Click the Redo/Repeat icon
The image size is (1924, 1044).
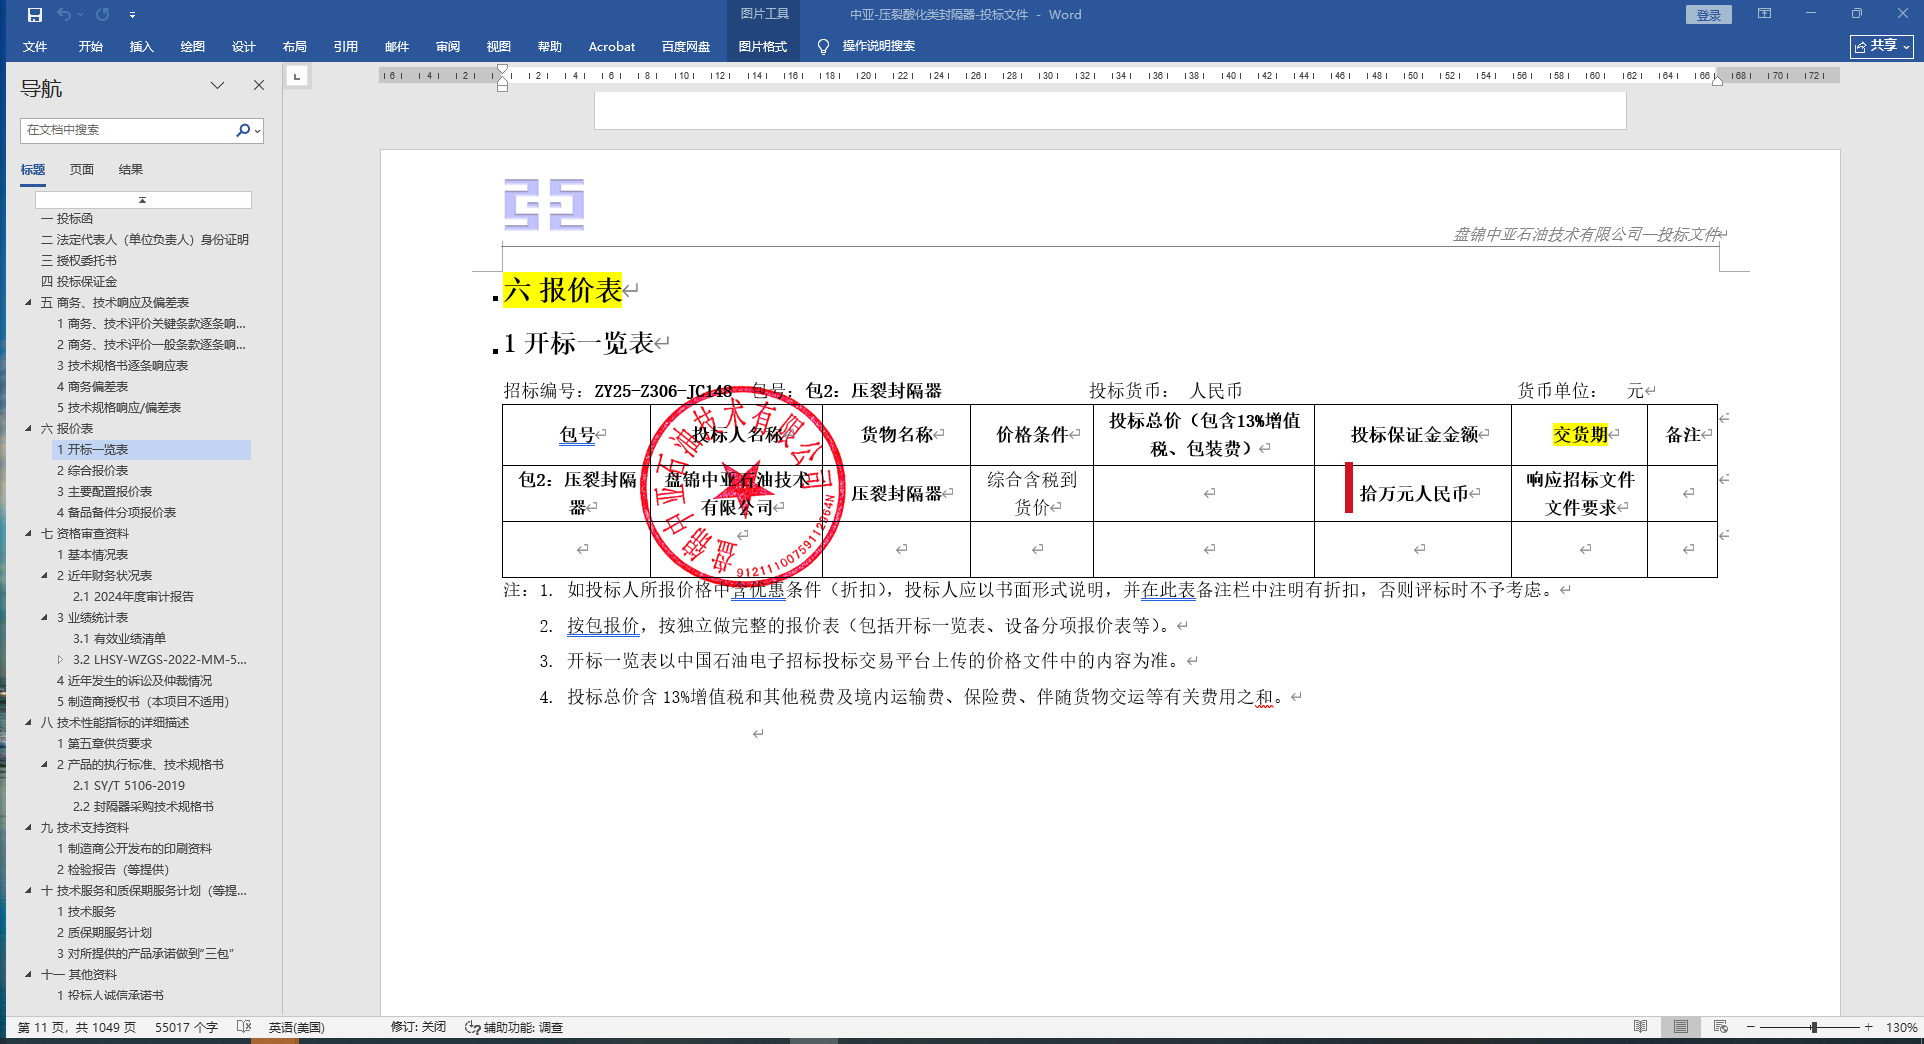(x=102, y=15)
